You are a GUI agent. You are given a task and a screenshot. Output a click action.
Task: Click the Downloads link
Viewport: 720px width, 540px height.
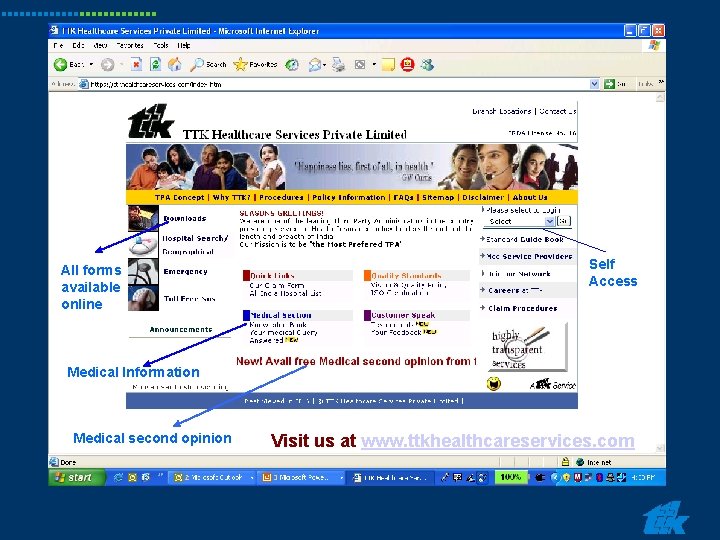pos(185,219)
